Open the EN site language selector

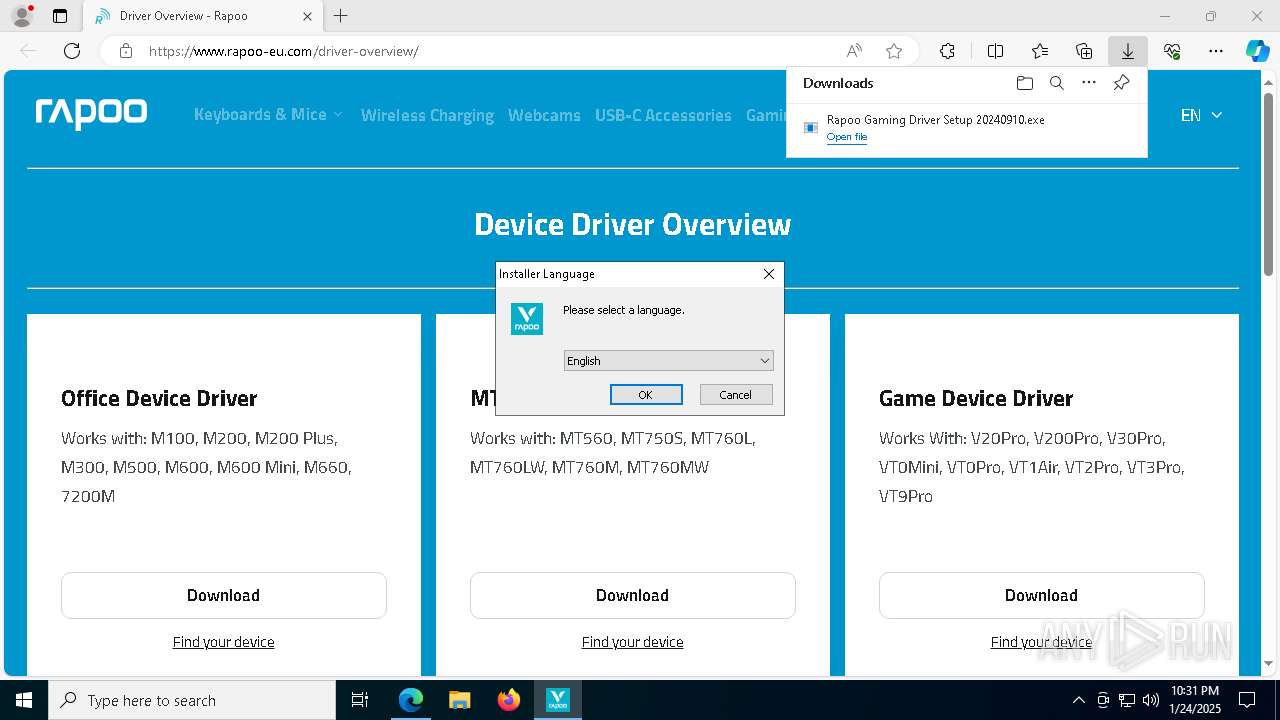click(1201, 115)
